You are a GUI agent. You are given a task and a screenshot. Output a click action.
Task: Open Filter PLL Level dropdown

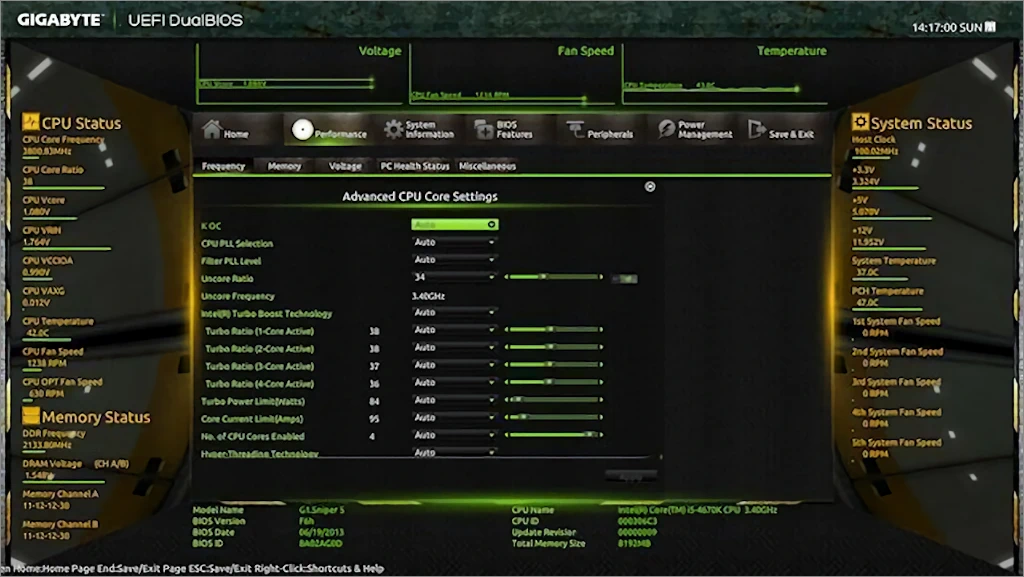(x=455, y=260)
